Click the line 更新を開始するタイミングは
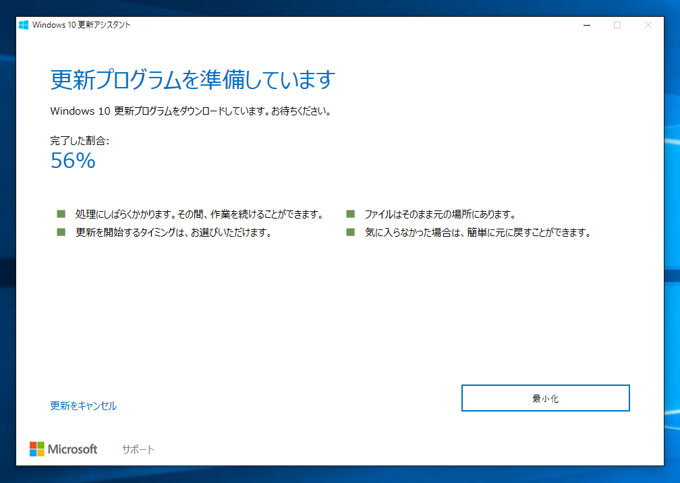Screen dimensions: 680x483 pyautogui.click(x=174, y=233)
